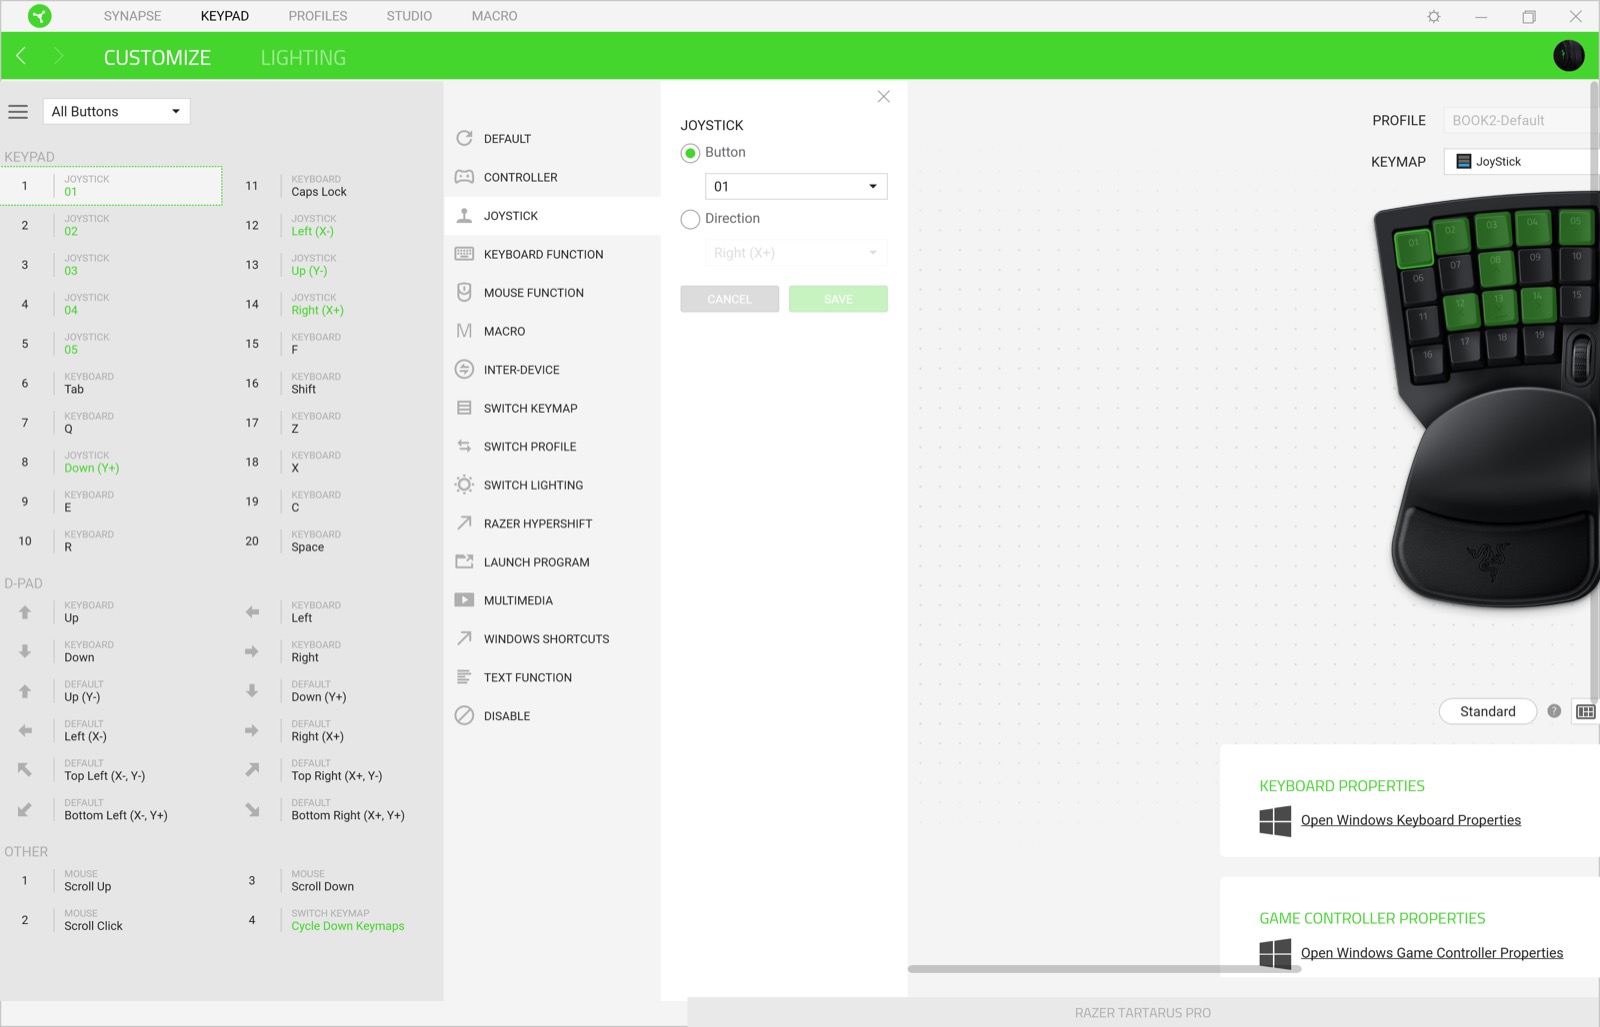Select Joystick in function list
The width and height of the screenshot is (1600, 1027).
pyautogui.click(x=552, y=215)
